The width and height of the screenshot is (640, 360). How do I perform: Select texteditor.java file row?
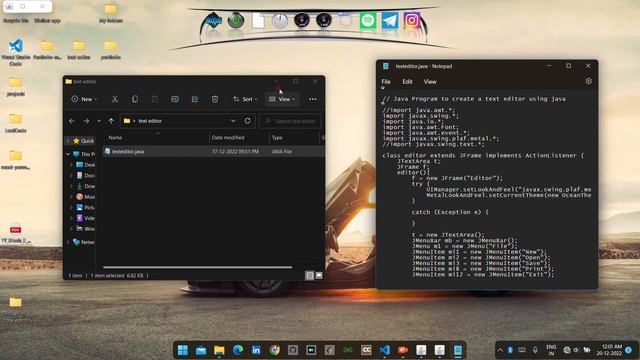click(x=213, y=151)
